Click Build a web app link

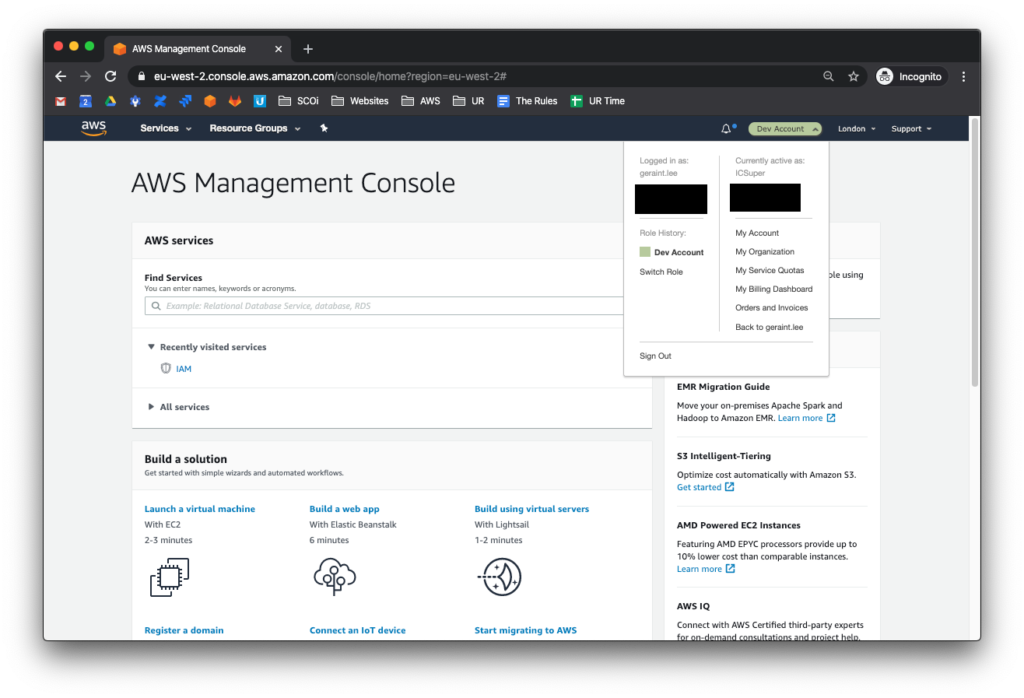[x=344, y=509]
